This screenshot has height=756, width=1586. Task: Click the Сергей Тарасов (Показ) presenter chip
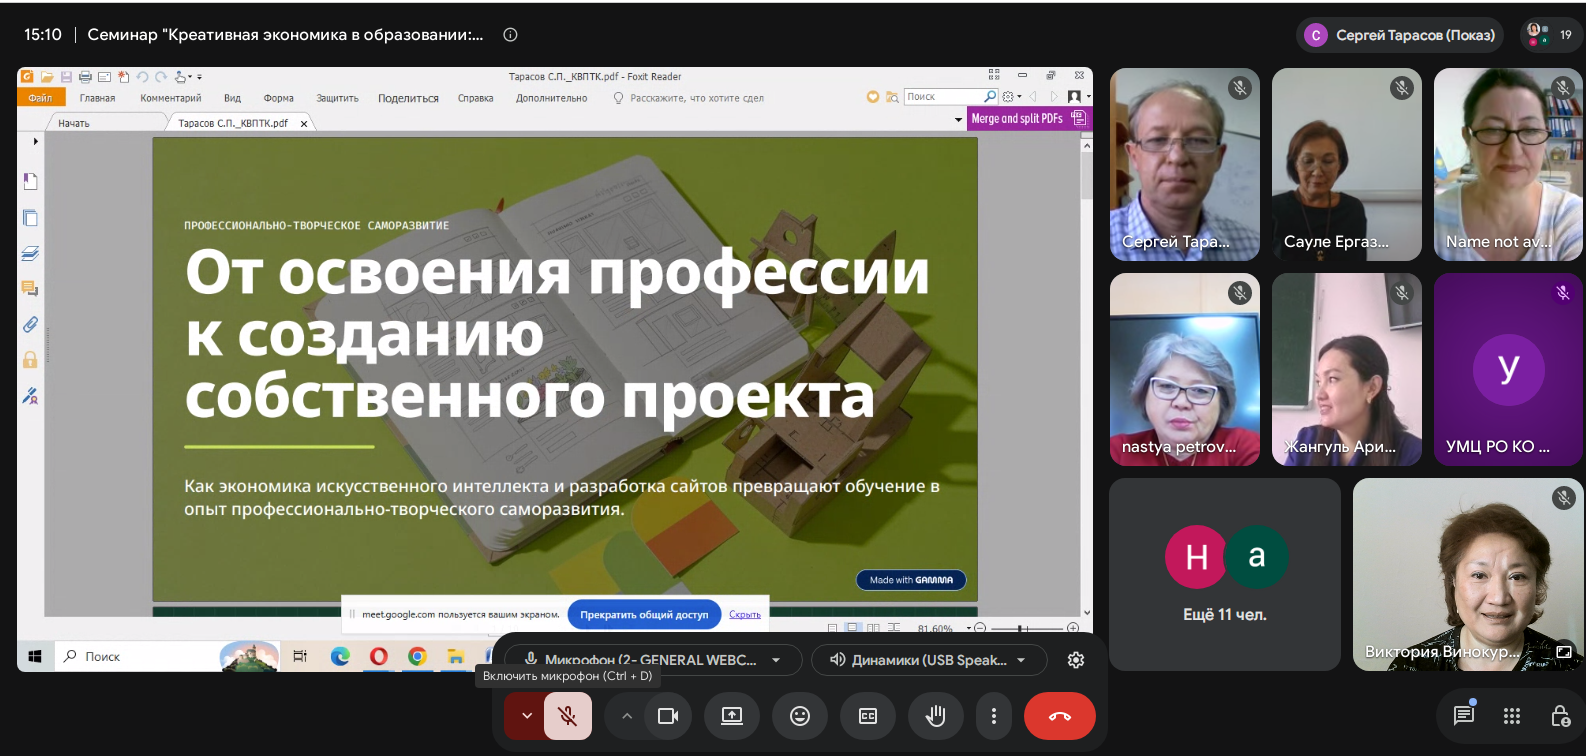(1400, 35)
